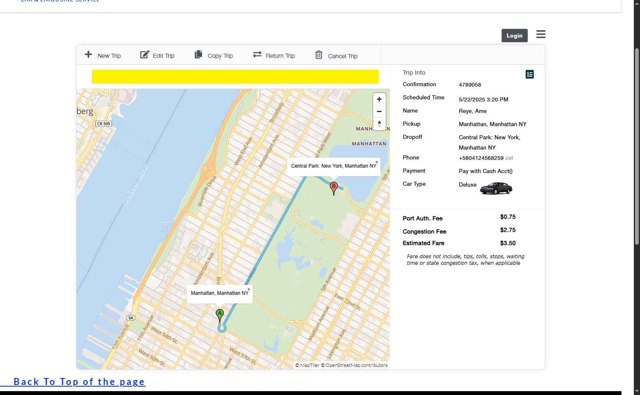Click the Estimated Fare $3.50 amount

508,243
